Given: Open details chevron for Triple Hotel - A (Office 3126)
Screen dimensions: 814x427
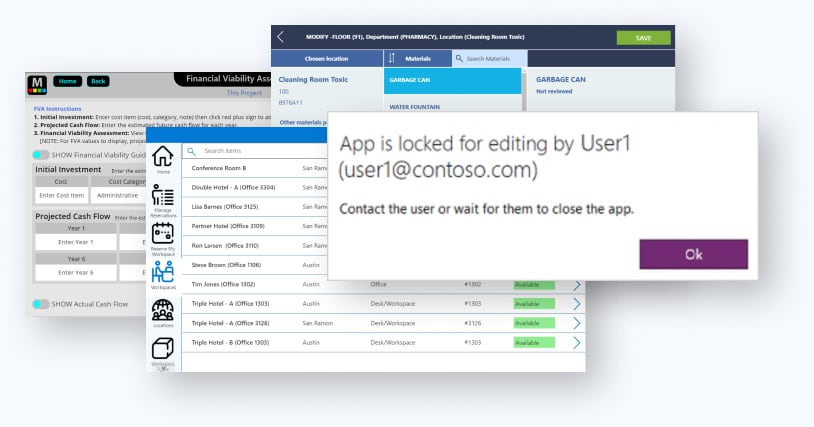Looking at the screenshot, I should click(x=577, y=323).
